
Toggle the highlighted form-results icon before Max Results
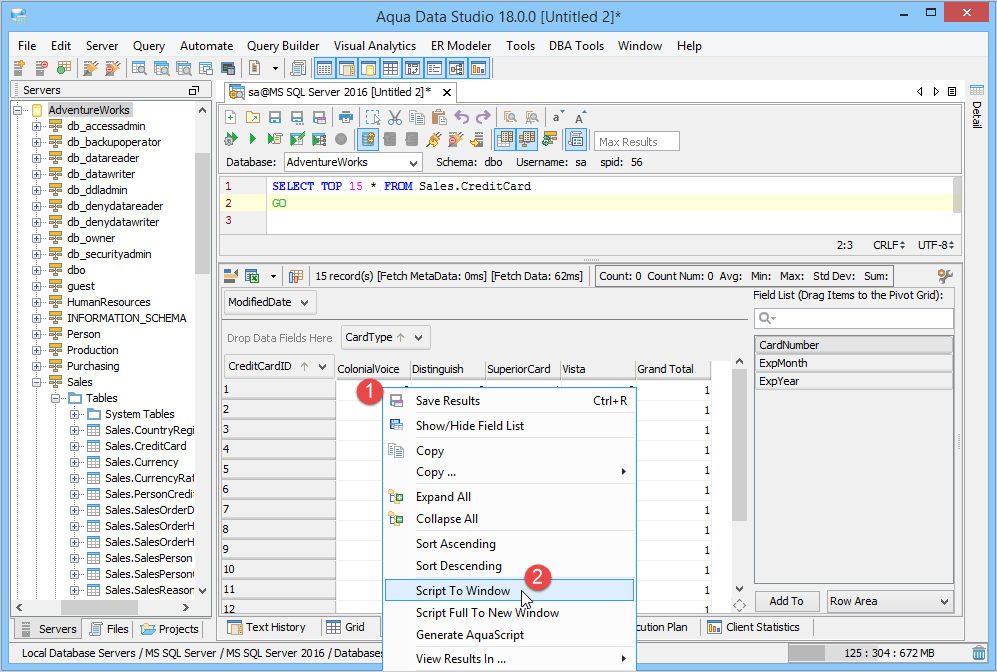[x=576, y=139]
